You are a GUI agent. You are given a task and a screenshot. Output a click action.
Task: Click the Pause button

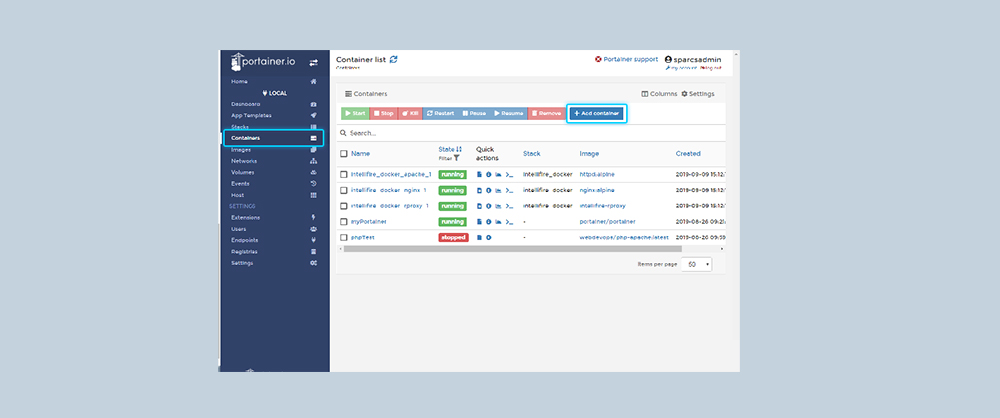474,114
